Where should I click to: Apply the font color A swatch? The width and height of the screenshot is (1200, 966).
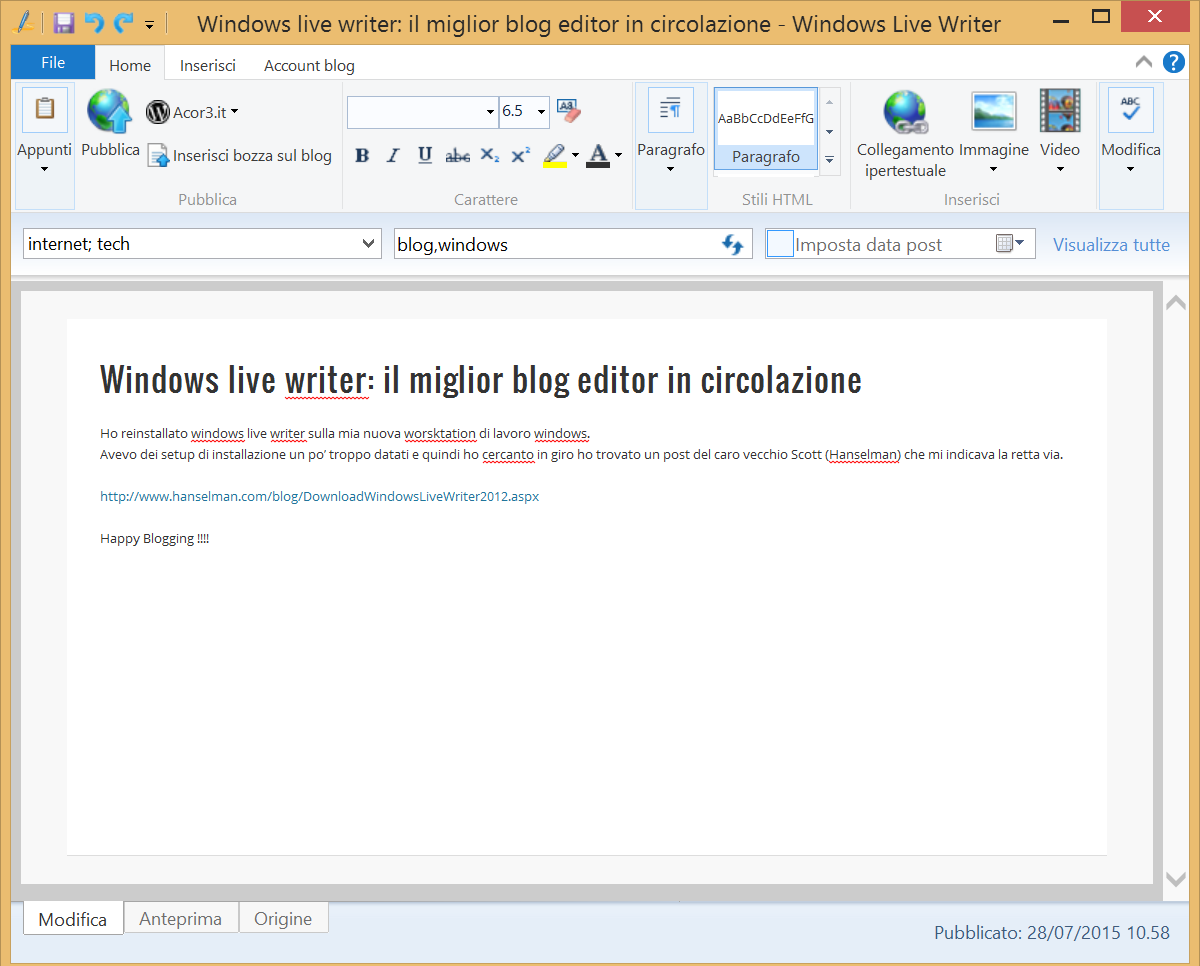coord(598,155)
